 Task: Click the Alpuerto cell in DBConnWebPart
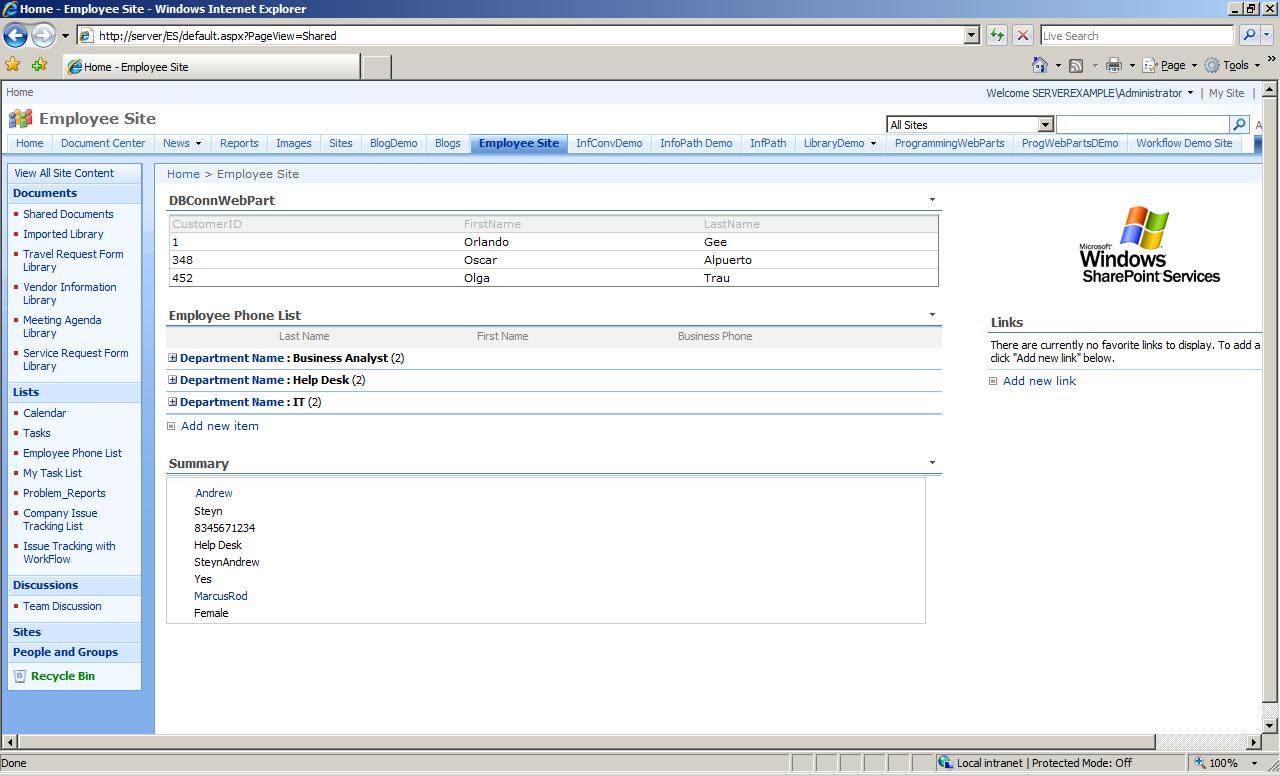[x=728, y=260]
